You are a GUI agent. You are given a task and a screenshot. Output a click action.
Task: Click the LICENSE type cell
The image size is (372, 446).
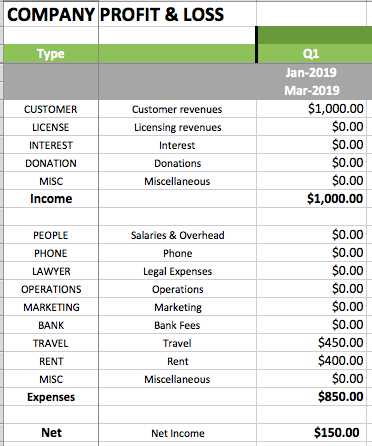pos(51,127)
